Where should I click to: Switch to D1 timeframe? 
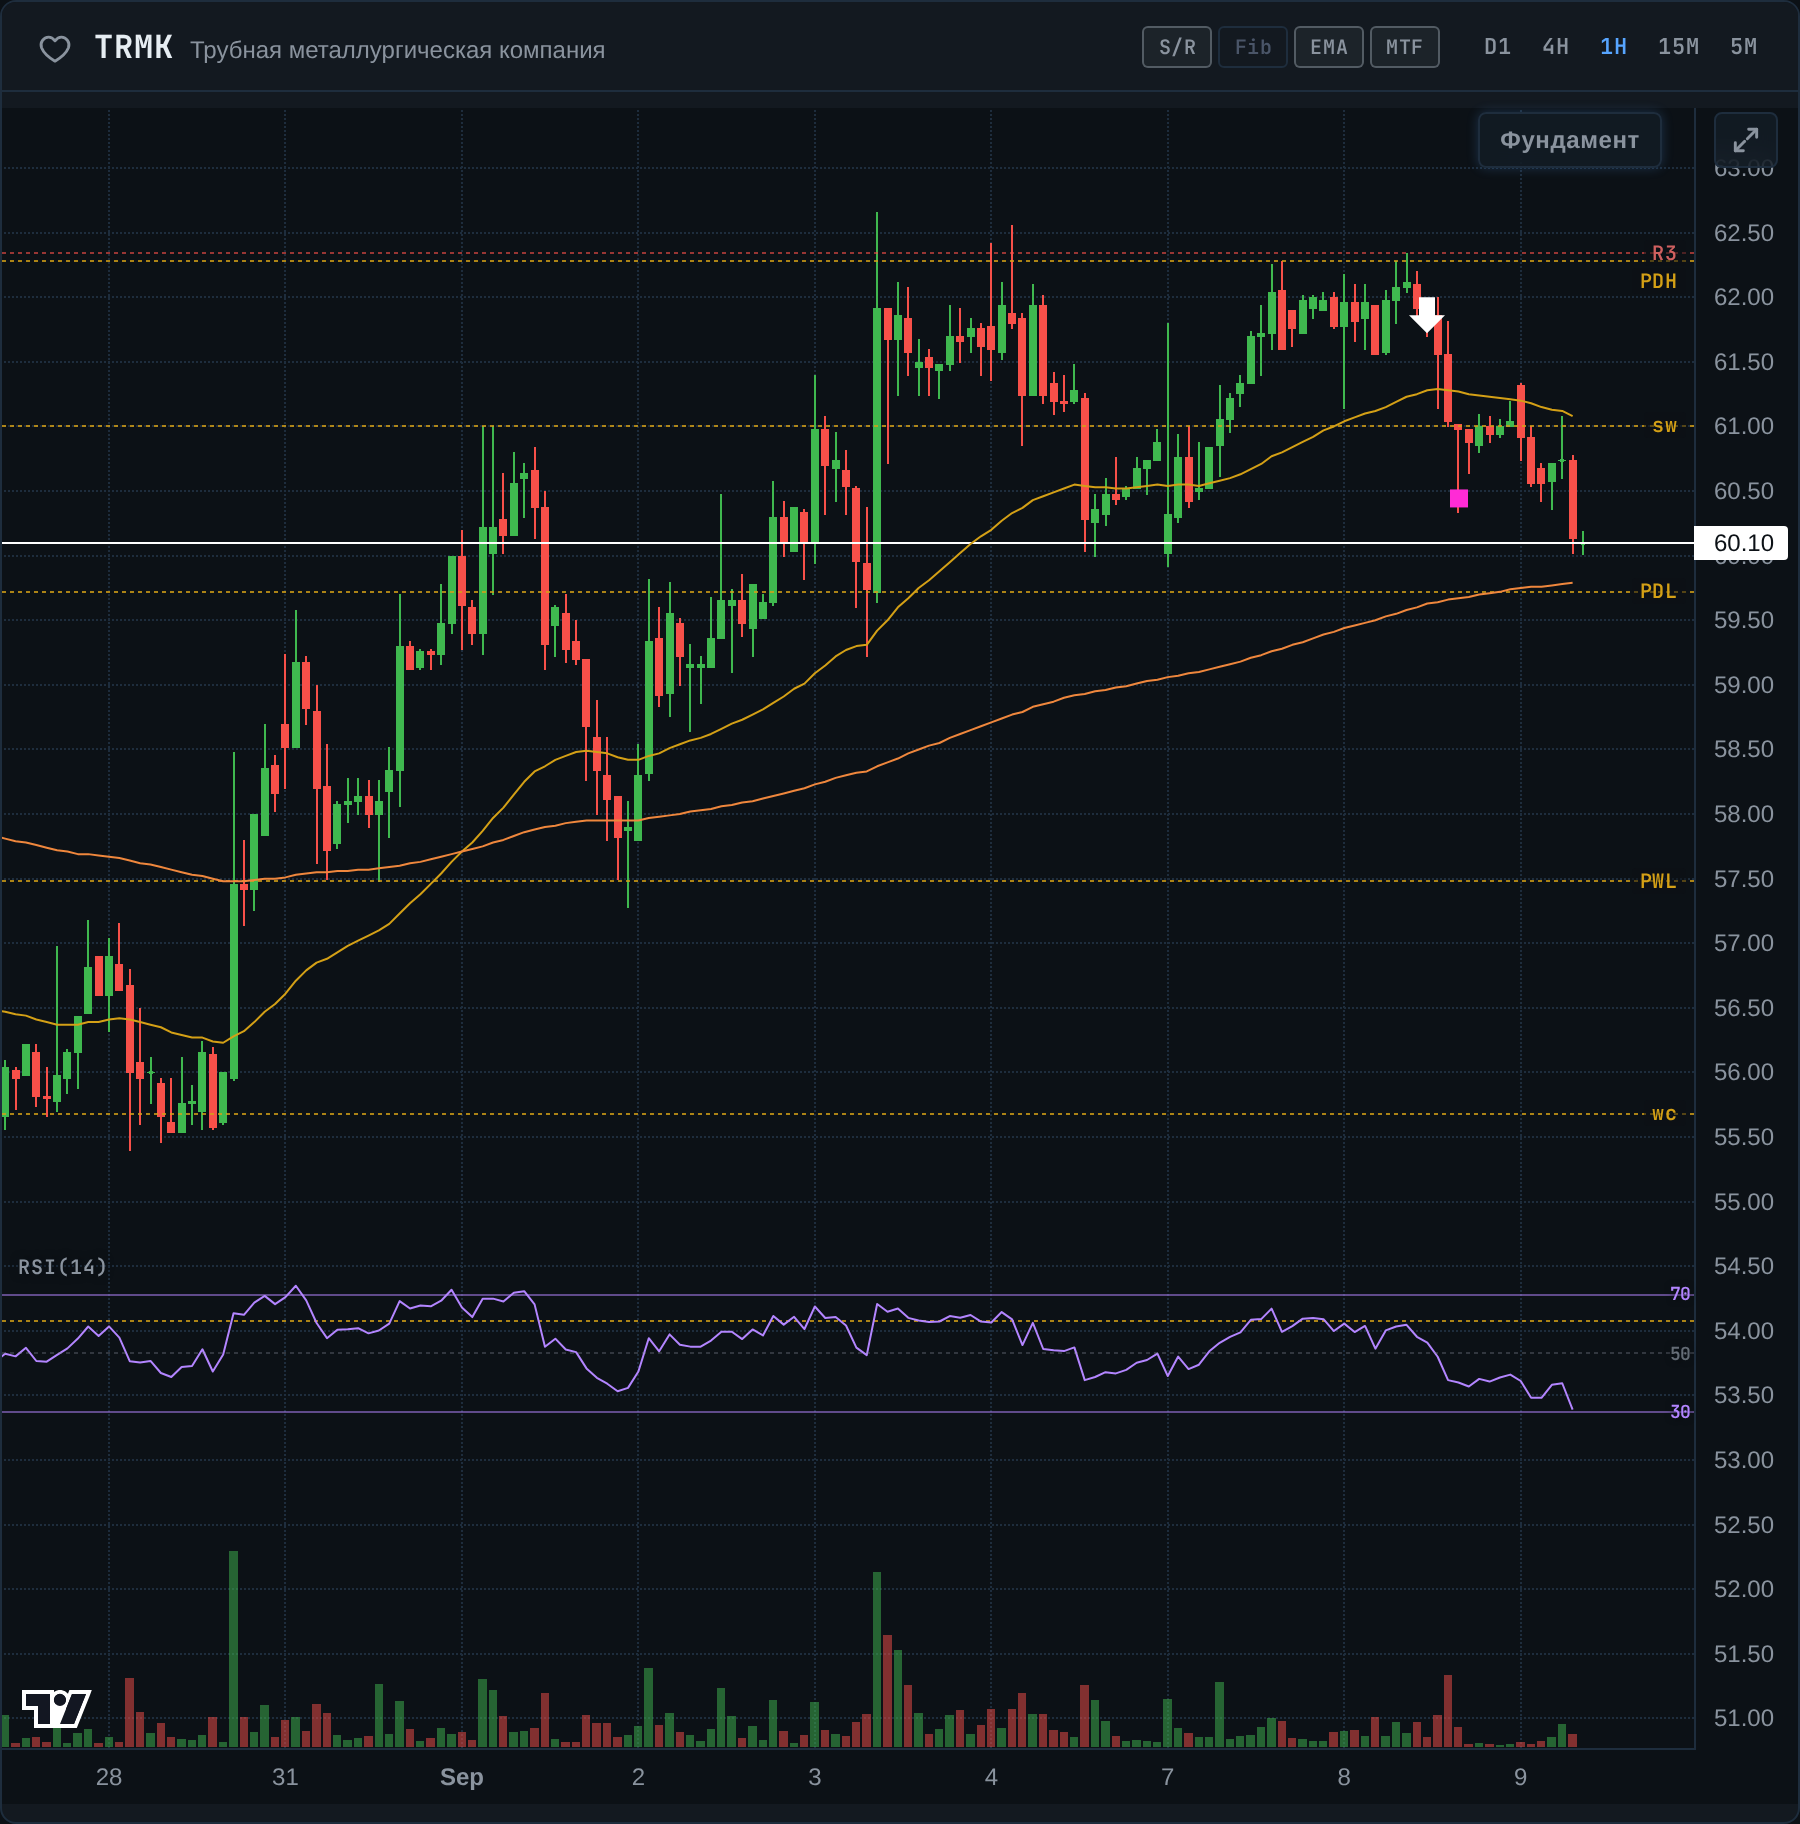point(1497,47)
